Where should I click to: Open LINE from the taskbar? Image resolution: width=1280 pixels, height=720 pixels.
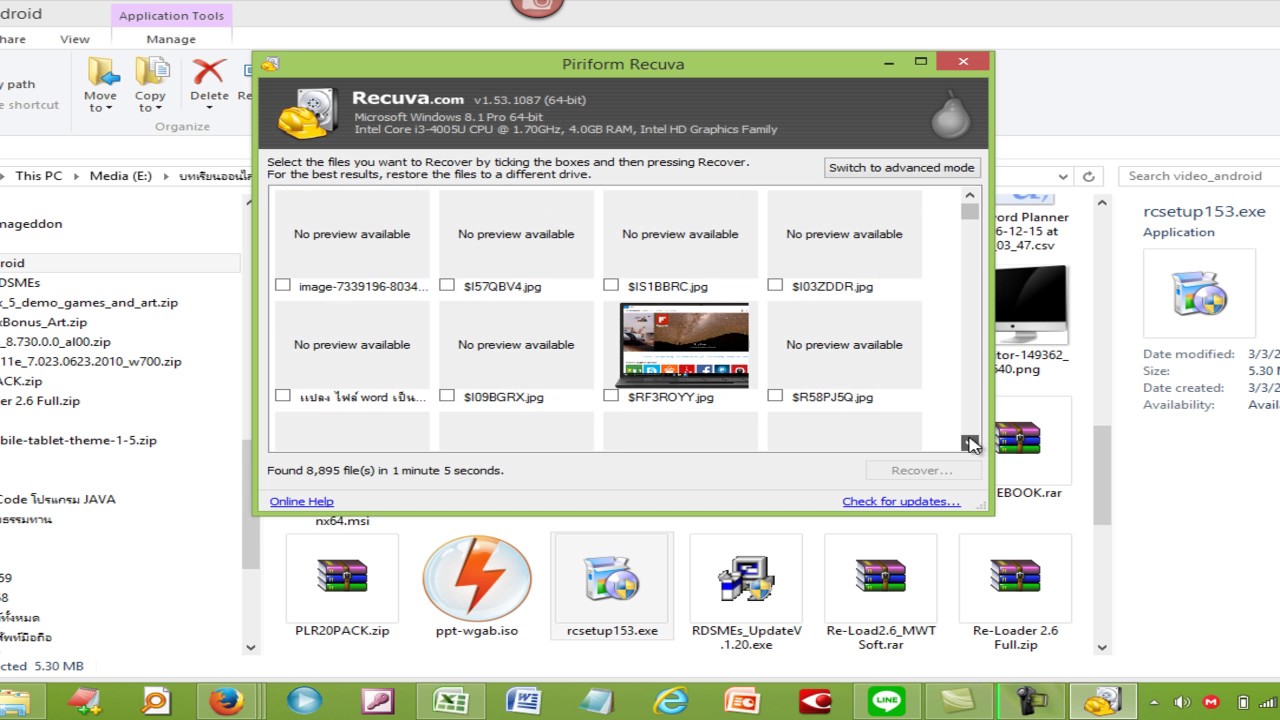pyautogui.click(x=886, y=701)
